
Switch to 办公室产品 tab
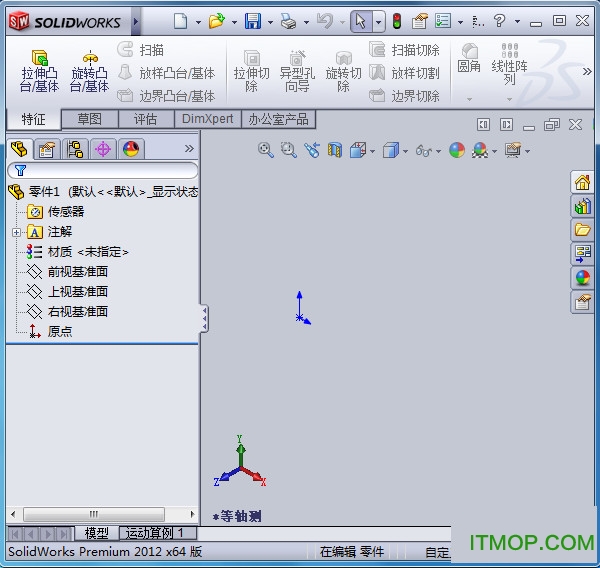point(278,119)
